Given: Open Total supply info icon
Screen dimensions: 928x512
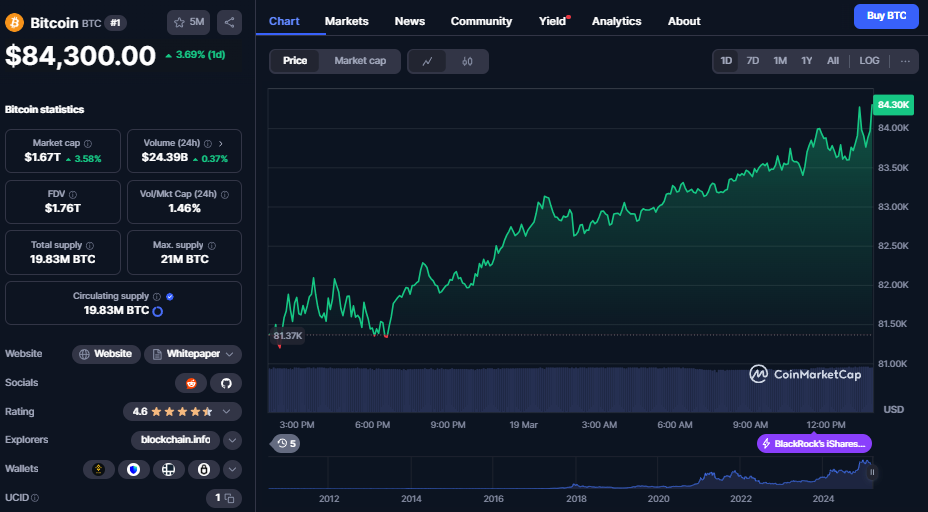Looking at the screenshot, I should 90,245.
